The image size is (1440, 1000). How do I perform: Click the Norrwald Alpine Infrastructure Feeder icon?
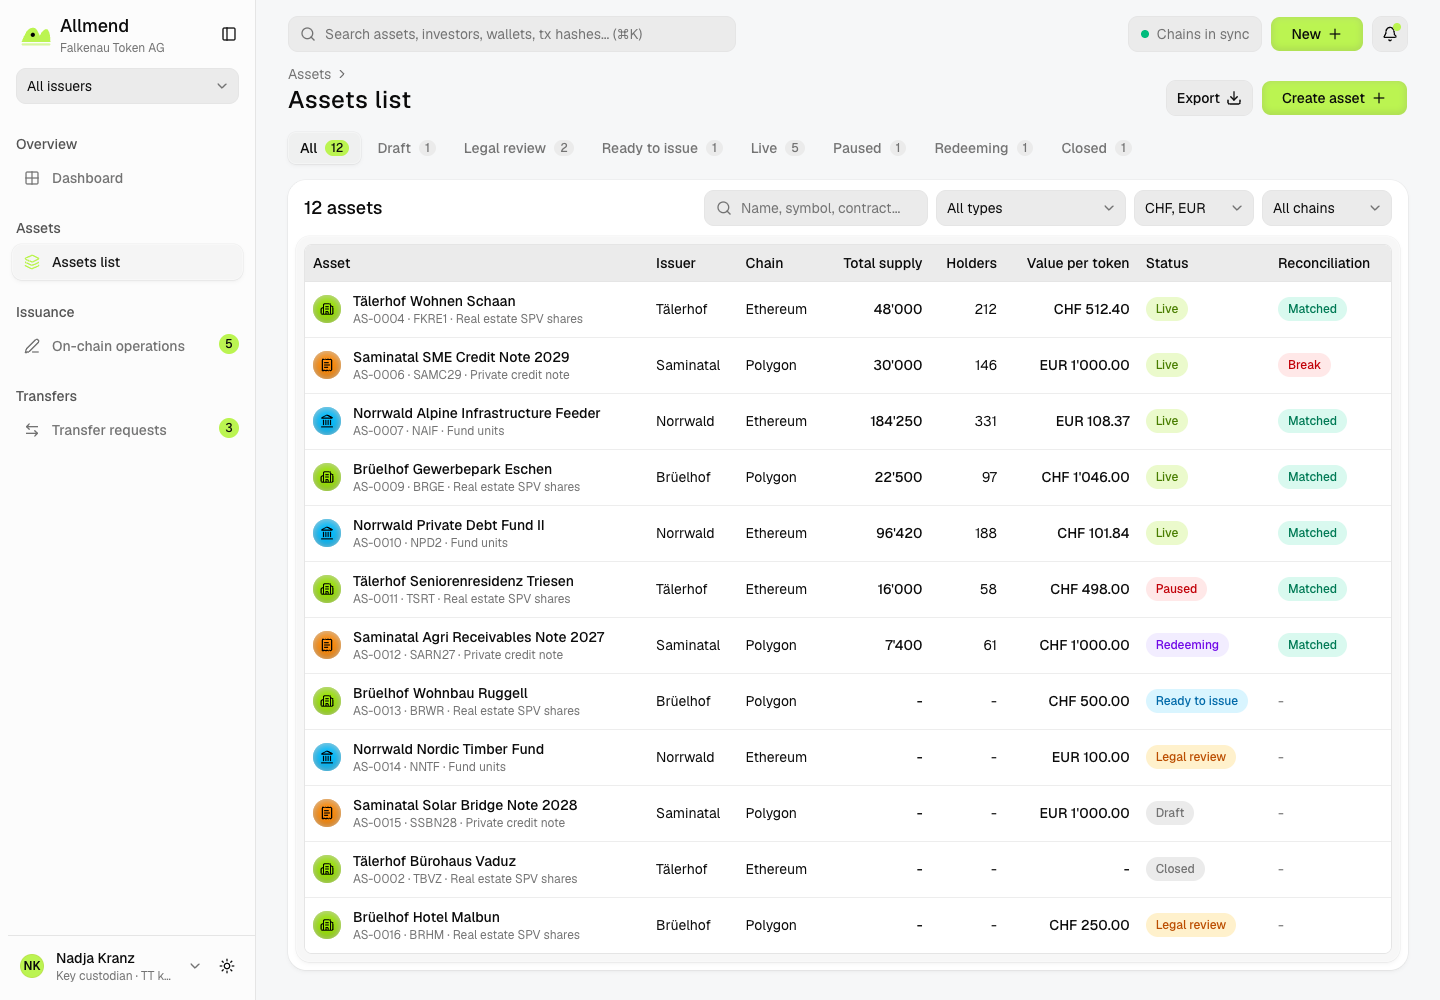coord(327,421)
